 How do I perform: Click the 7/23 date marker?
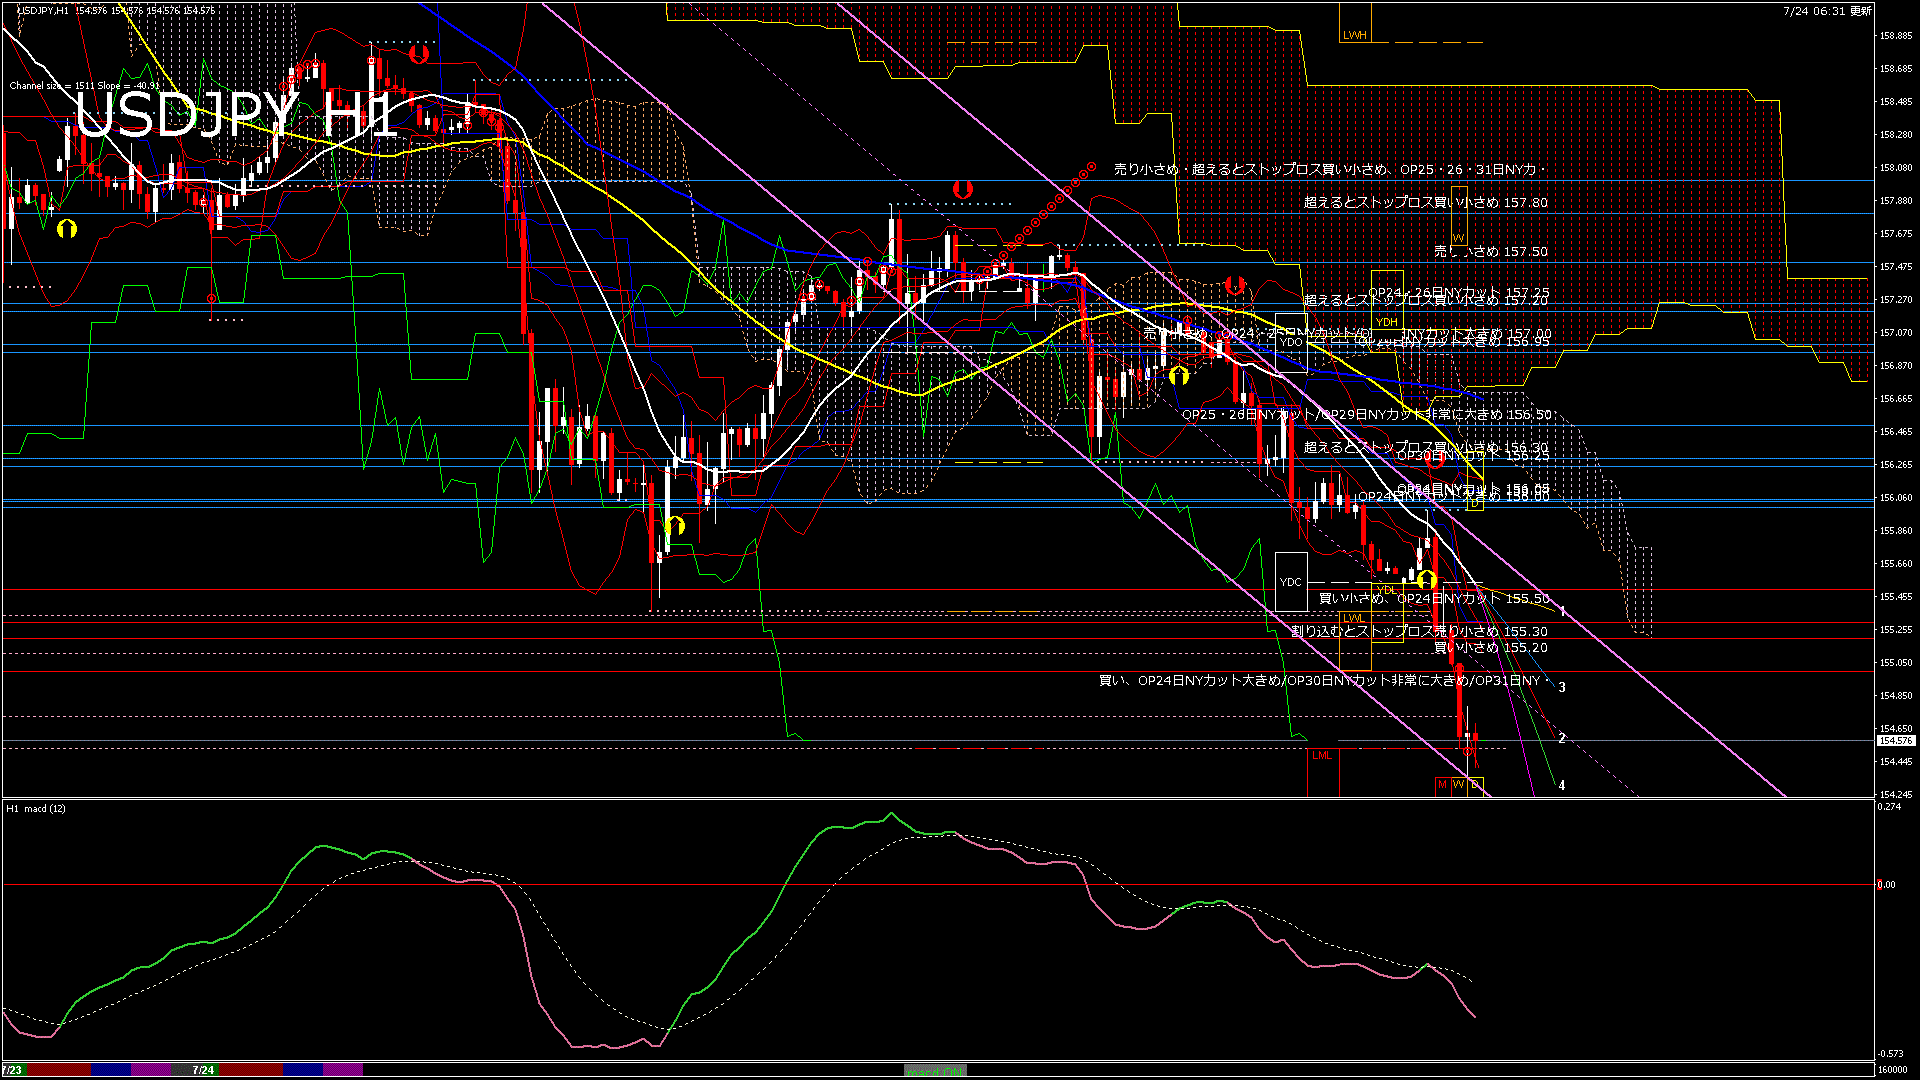12,1070
